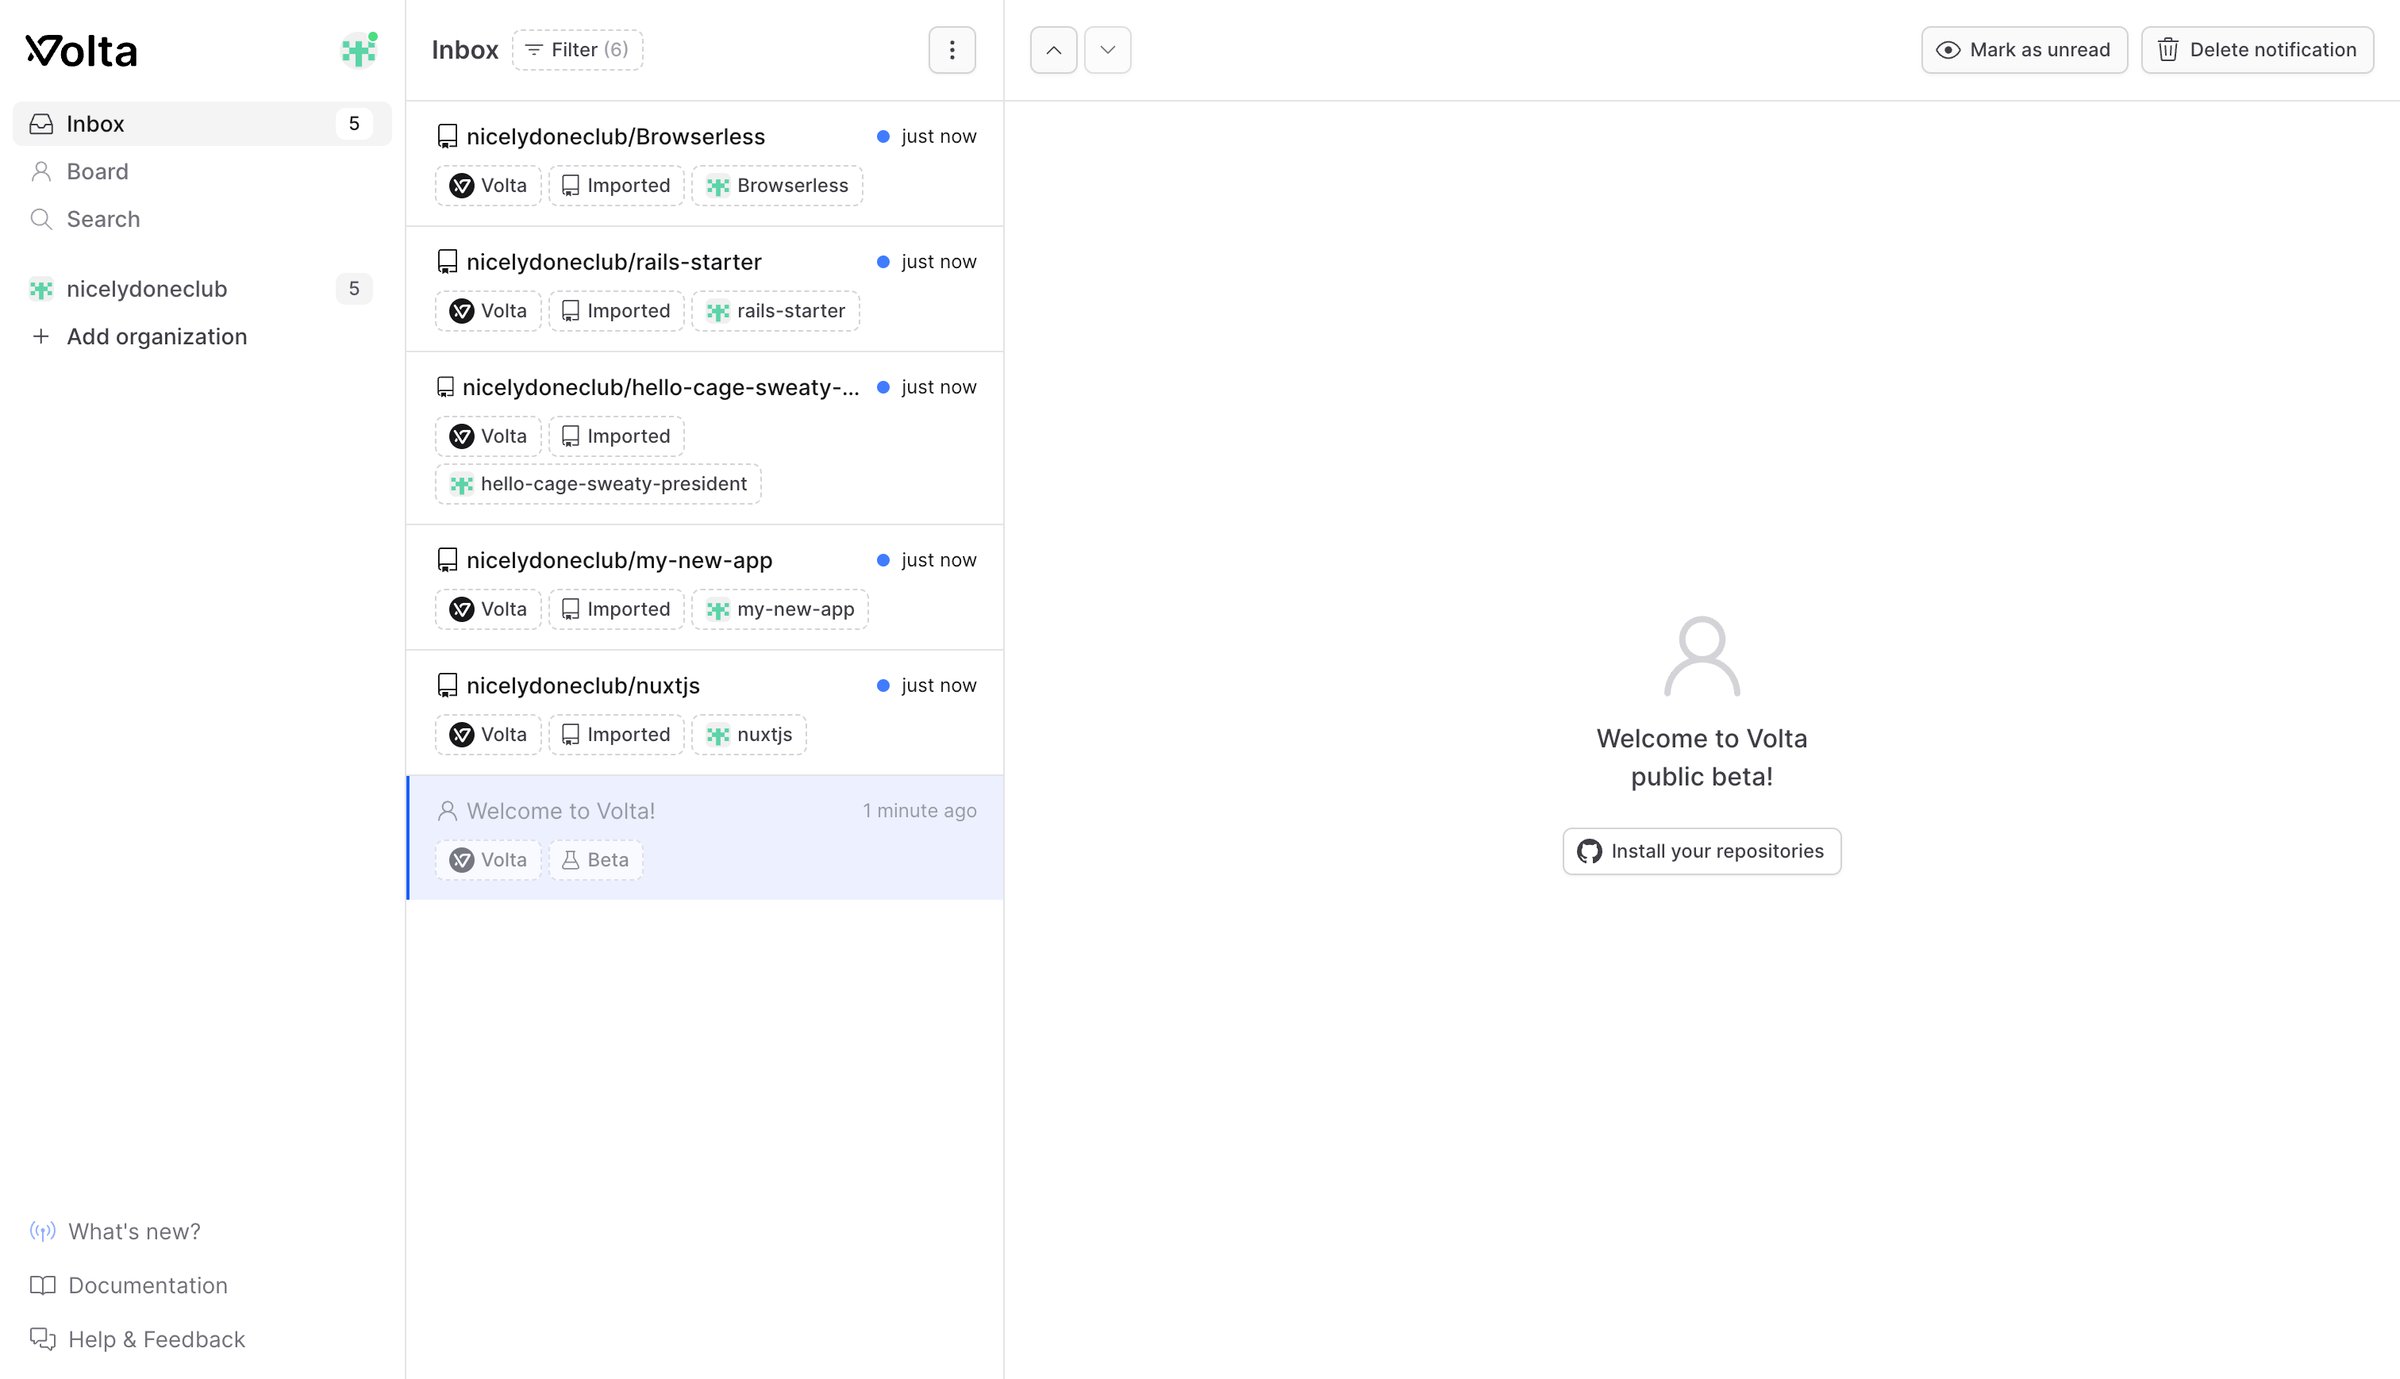This screenshot has height=1379, width=2400.
Task: Click the repo icon beside nicelydoneclub/Browserless
Action: [x=447, y=137]
